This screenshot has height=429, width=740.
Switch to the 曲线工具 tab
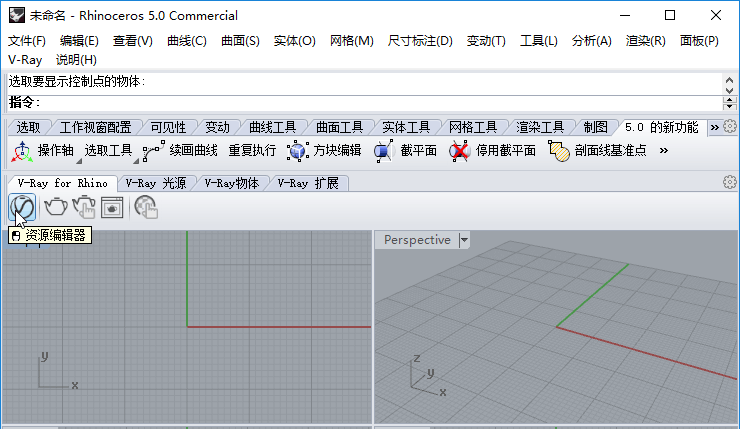point(272,127)
